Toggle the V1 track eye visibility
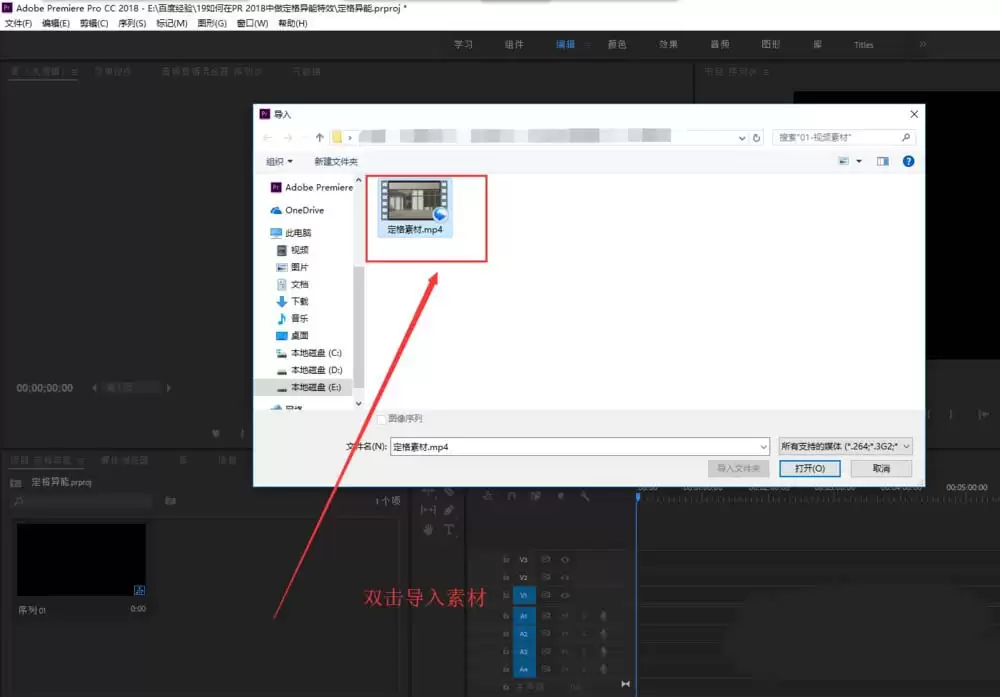Screen dimensions: 1000x697 [x=565, y=596]
